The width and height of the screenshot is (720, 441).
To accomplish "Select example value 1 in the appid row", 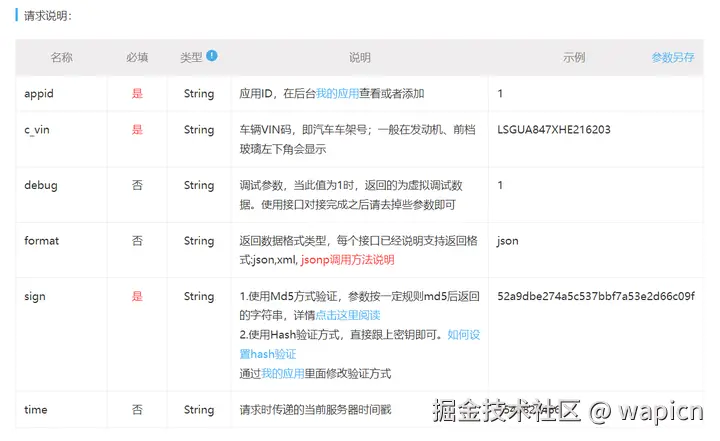I will coord(500,94).
